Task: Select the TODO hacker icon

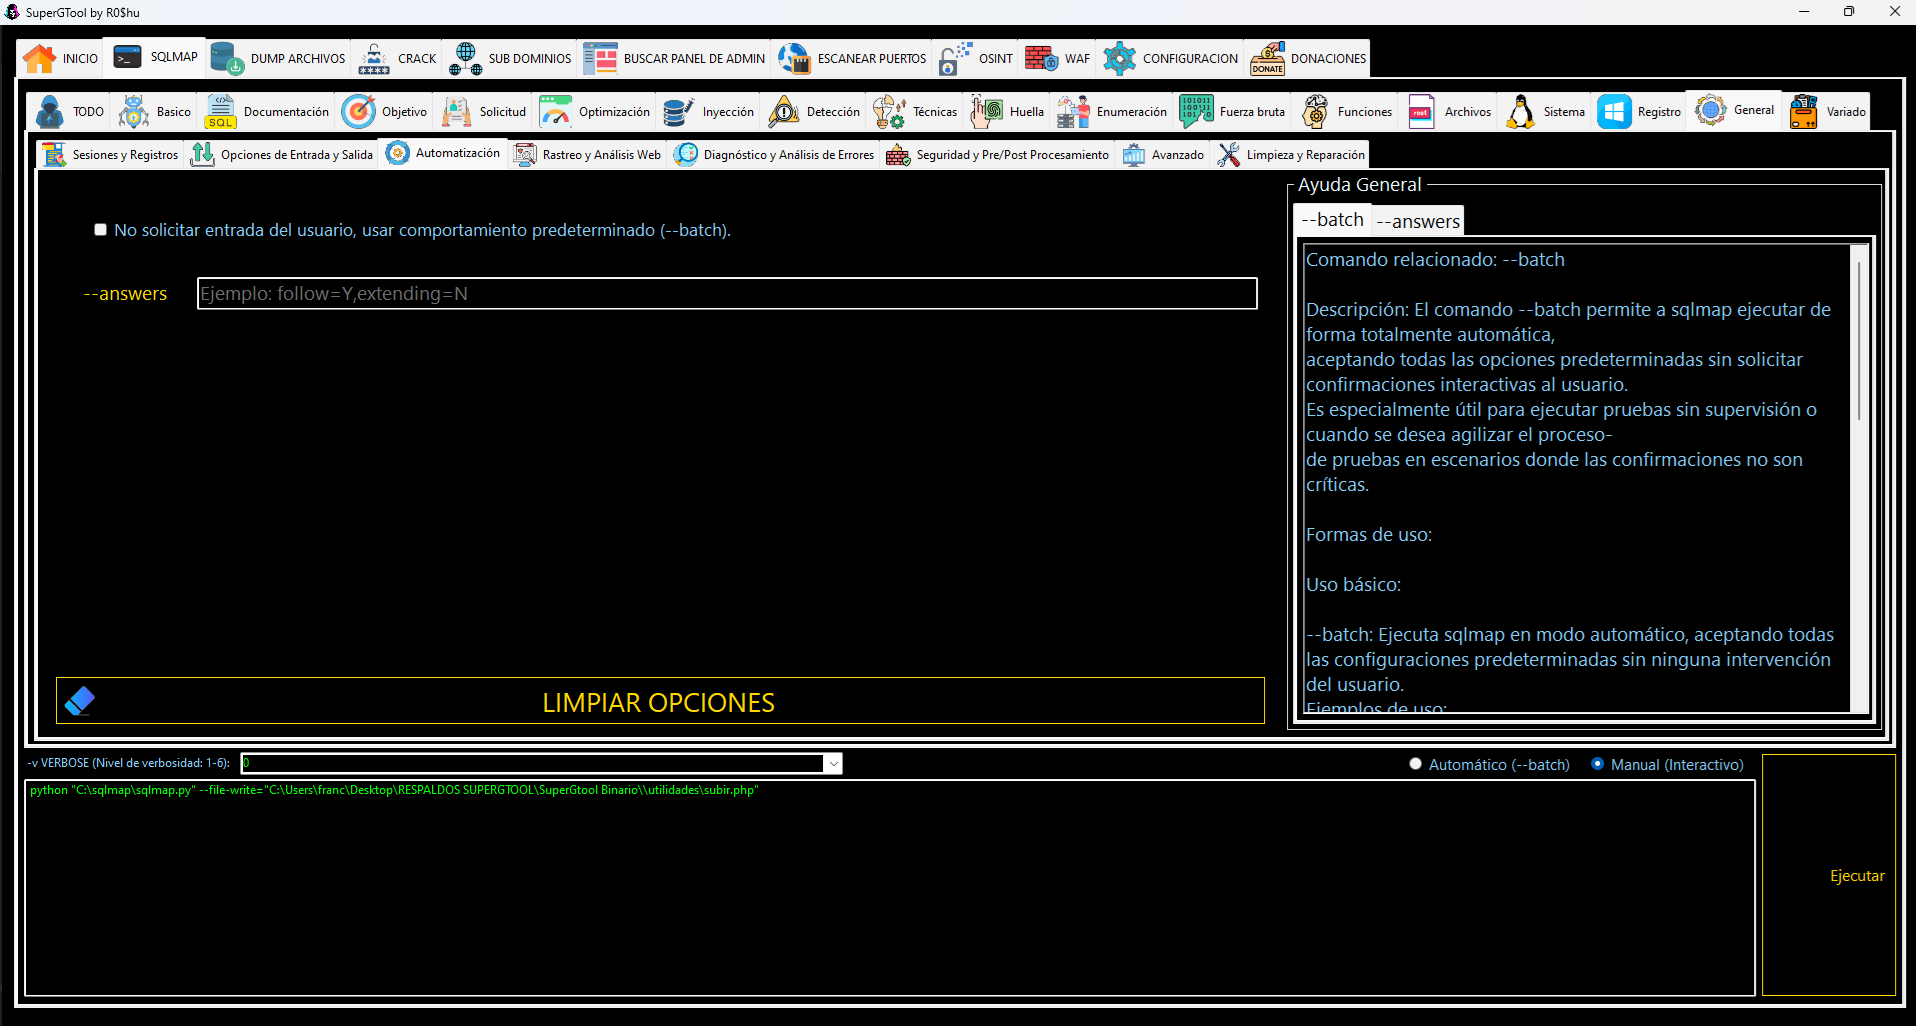Action: click(x=49, y=111)
